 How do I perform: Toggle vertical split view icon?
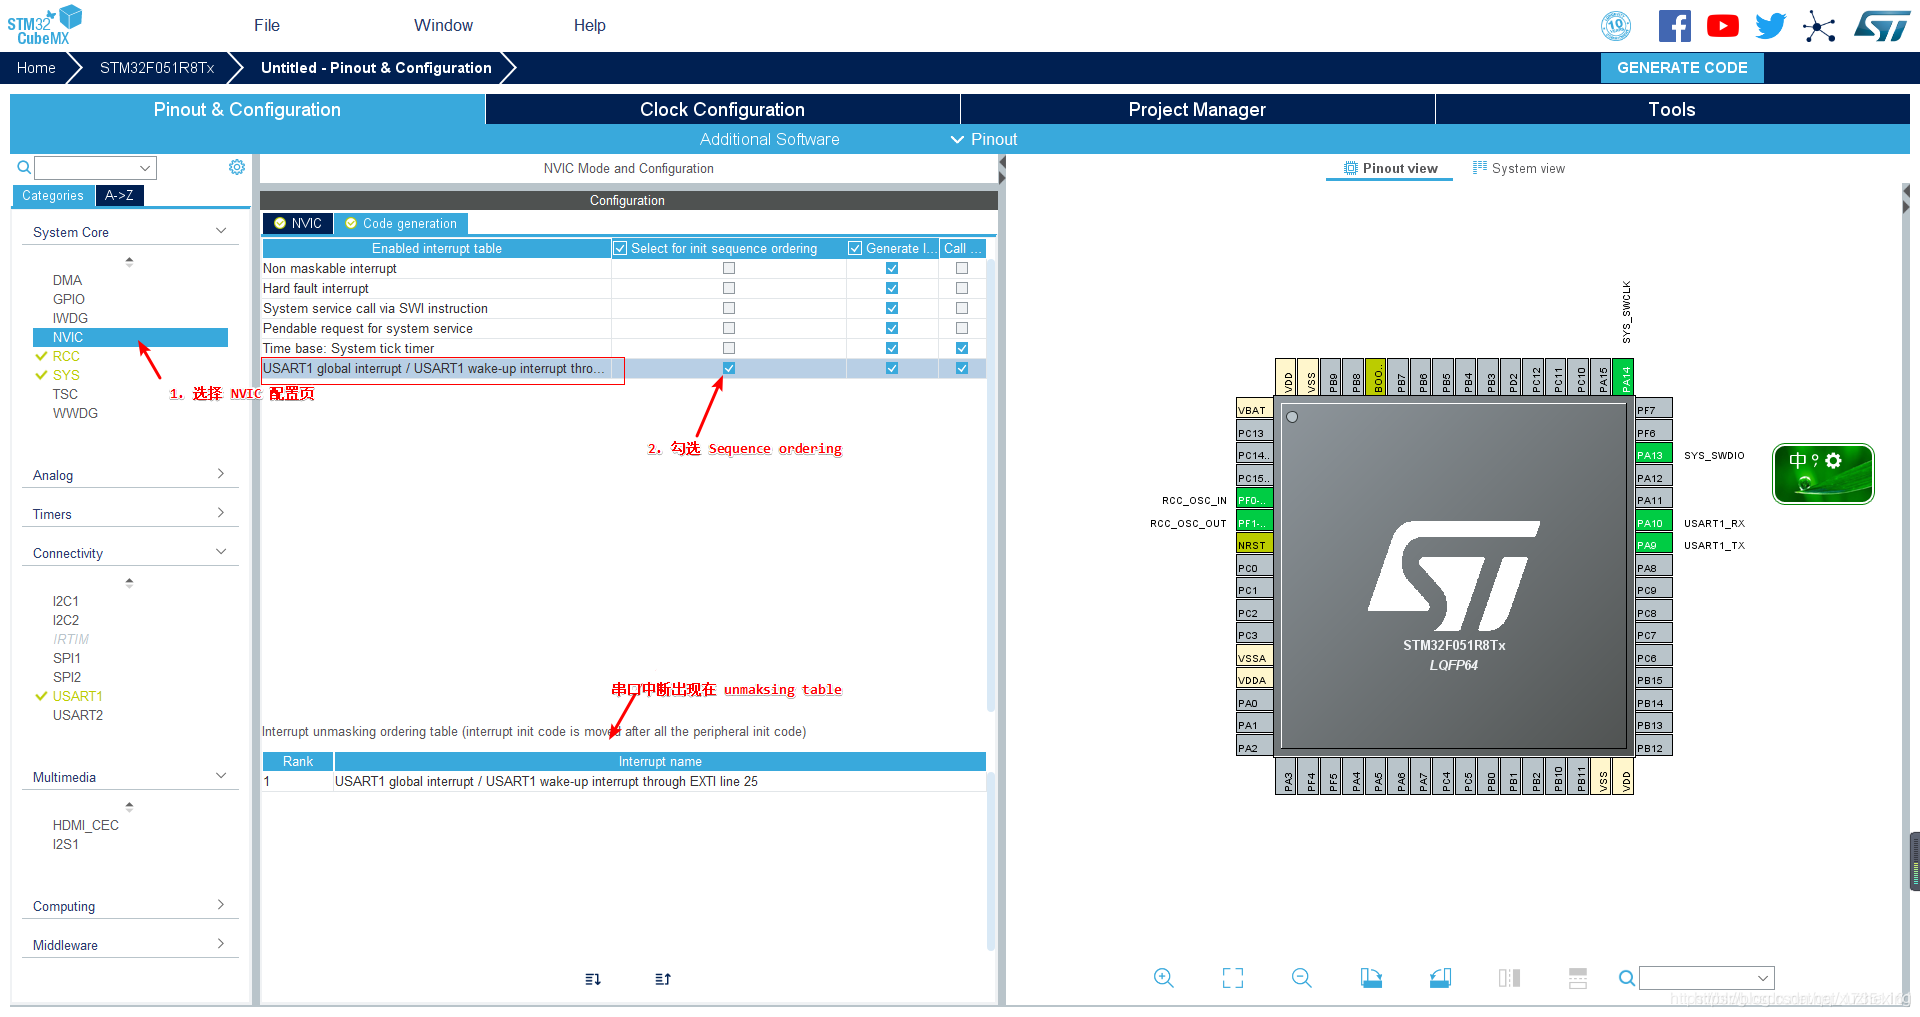(1509, 978)
